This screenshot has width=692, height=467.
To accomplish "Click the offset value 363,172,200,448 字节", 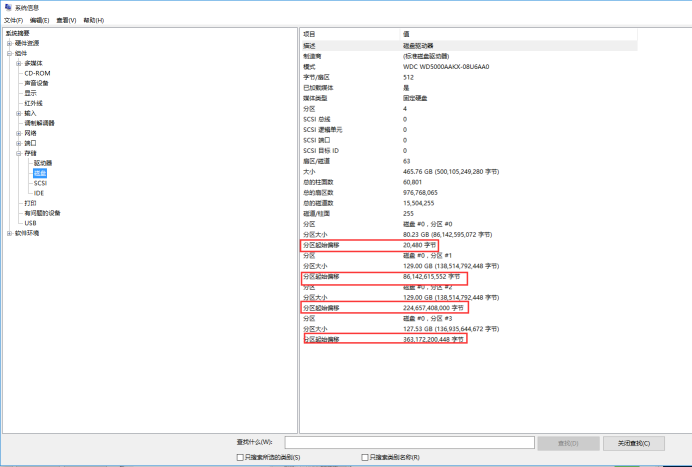I will [x=433, y=339].
